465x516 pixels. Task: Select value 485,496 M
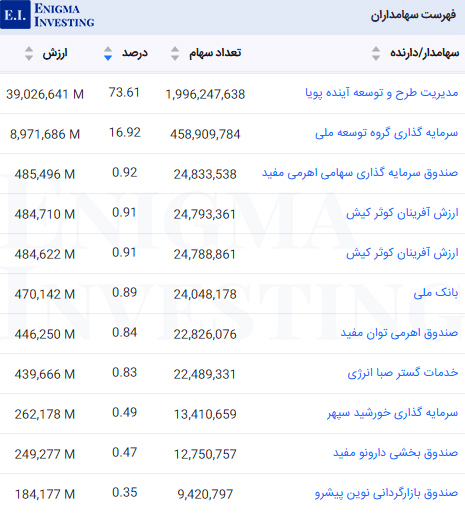[45, 174]
